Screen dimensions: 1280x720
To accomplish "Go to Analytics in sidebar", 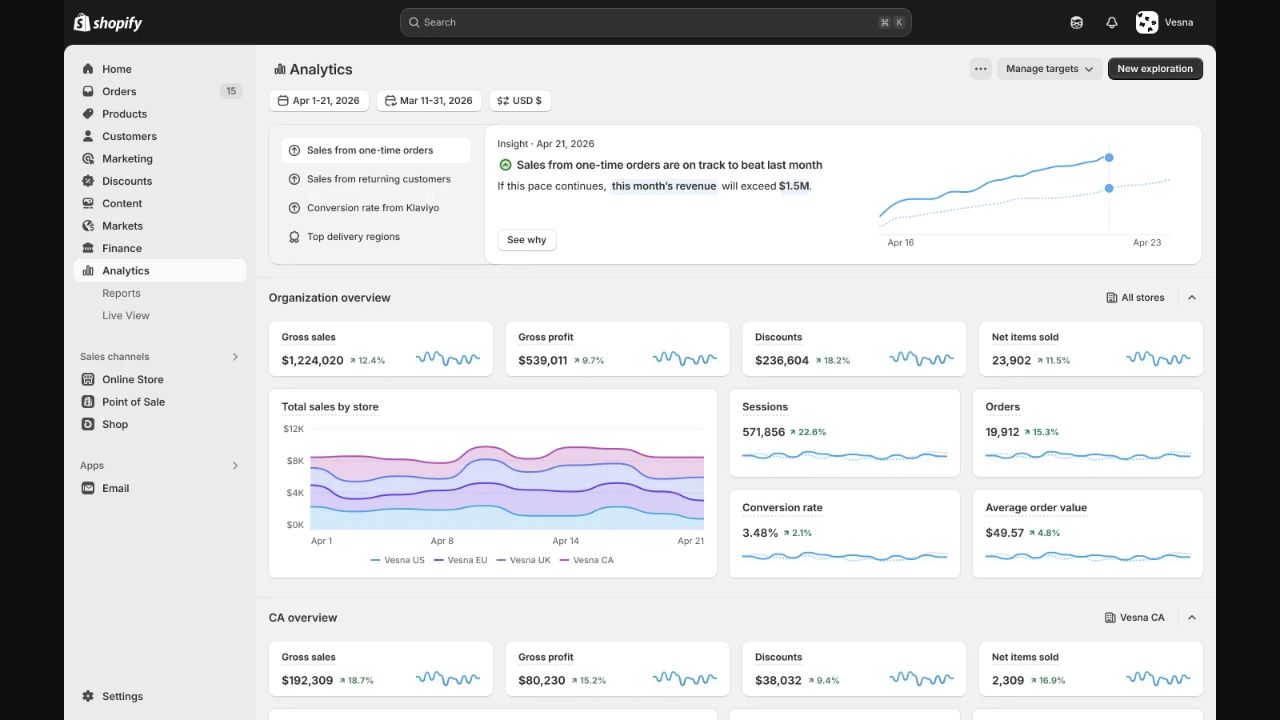I will [160, 271].
